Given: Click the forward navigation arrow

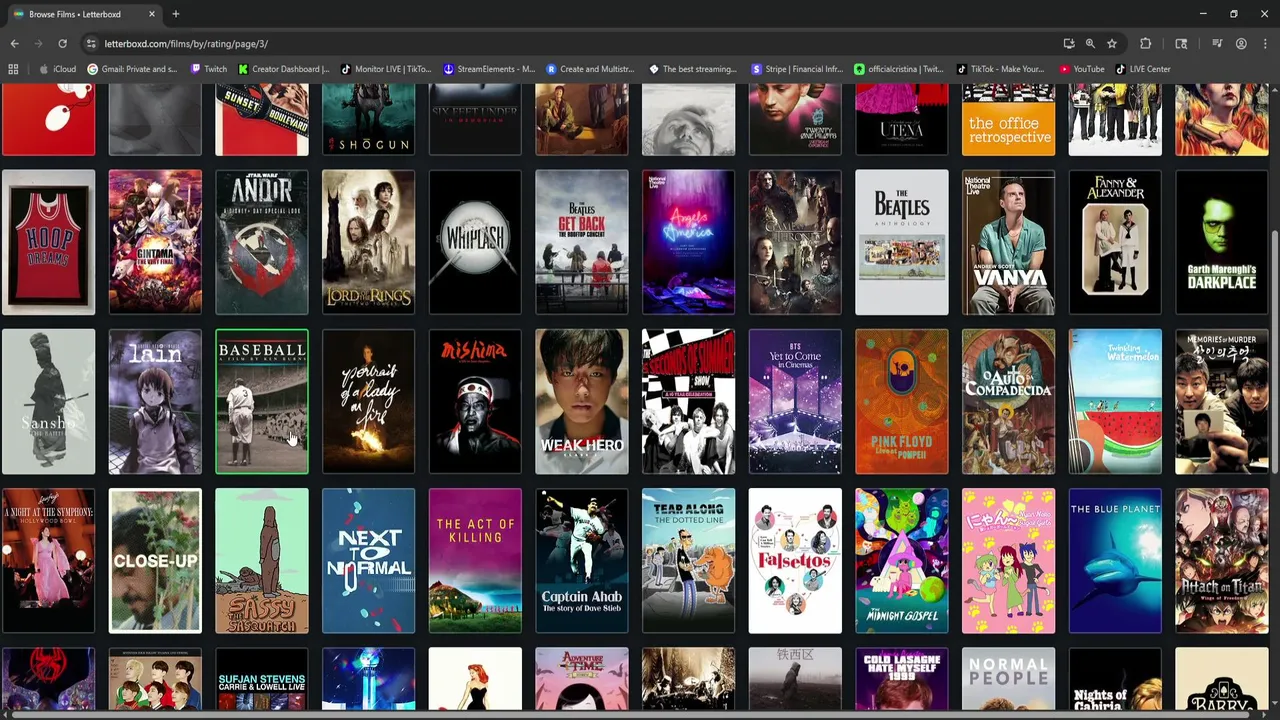Looking at the screenshot, I should coord(38,44).
